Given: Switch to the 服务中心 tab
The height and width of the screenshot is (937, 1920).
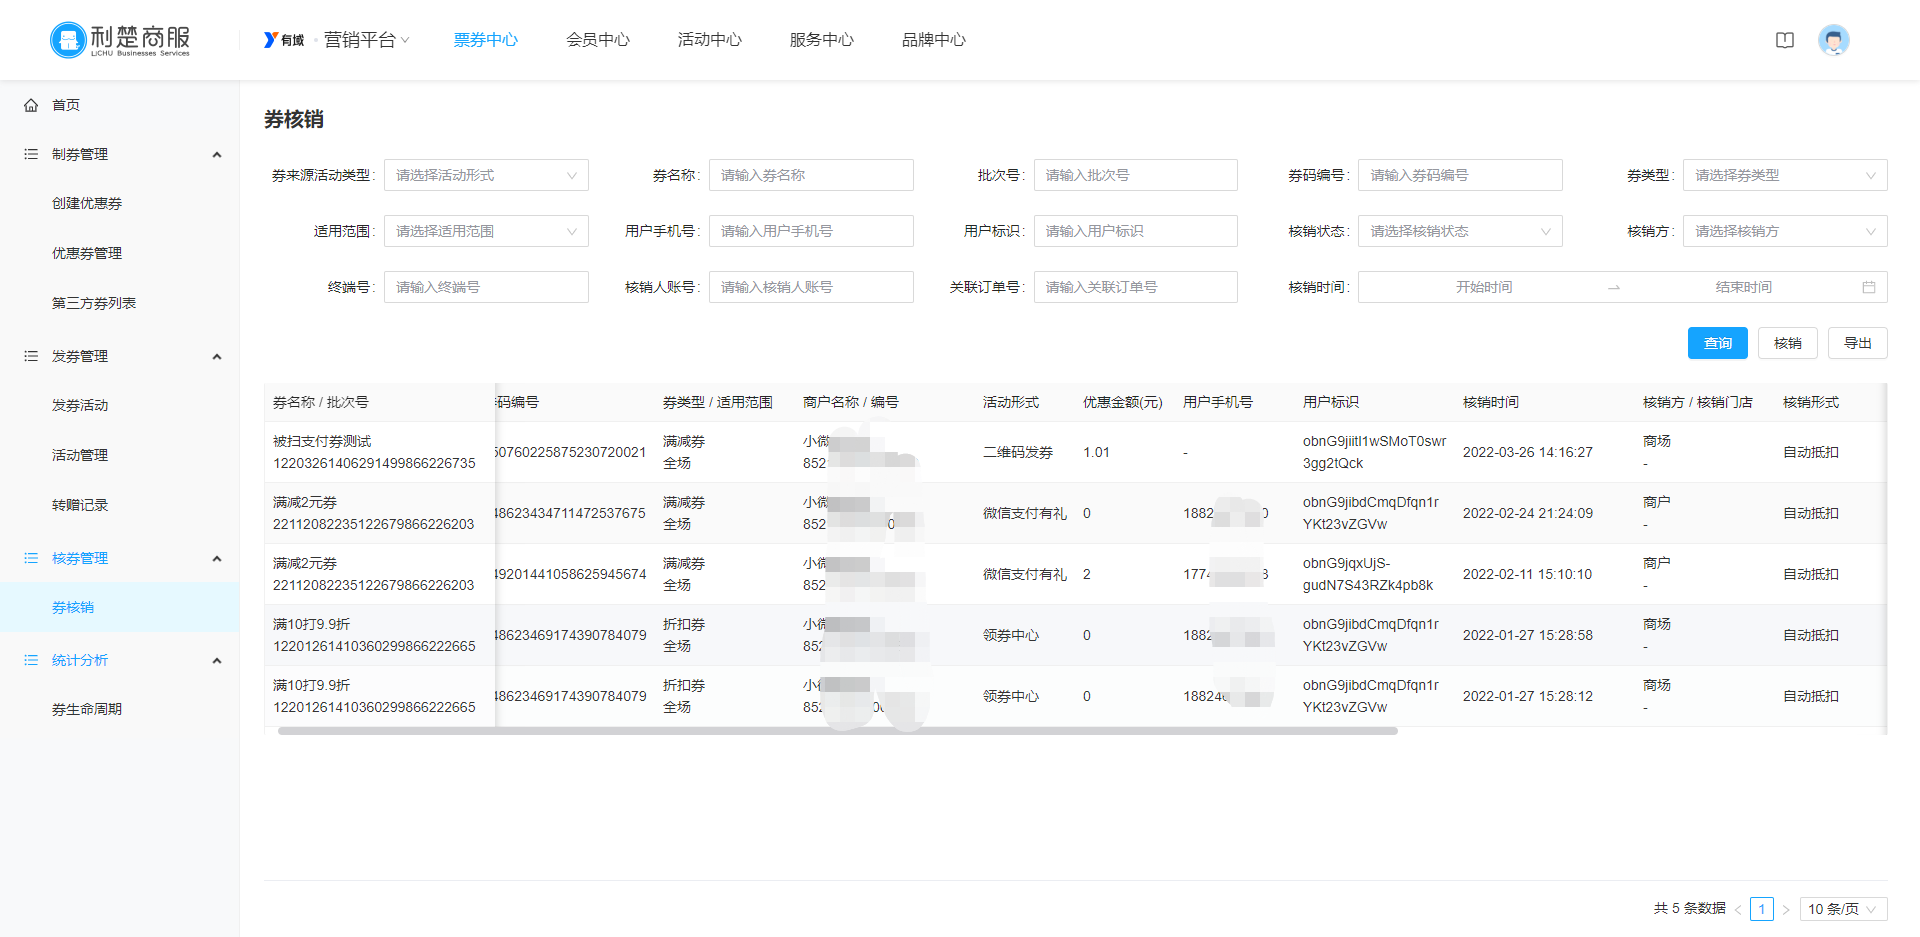Looking at the screenshot, I should coord(822,40).
